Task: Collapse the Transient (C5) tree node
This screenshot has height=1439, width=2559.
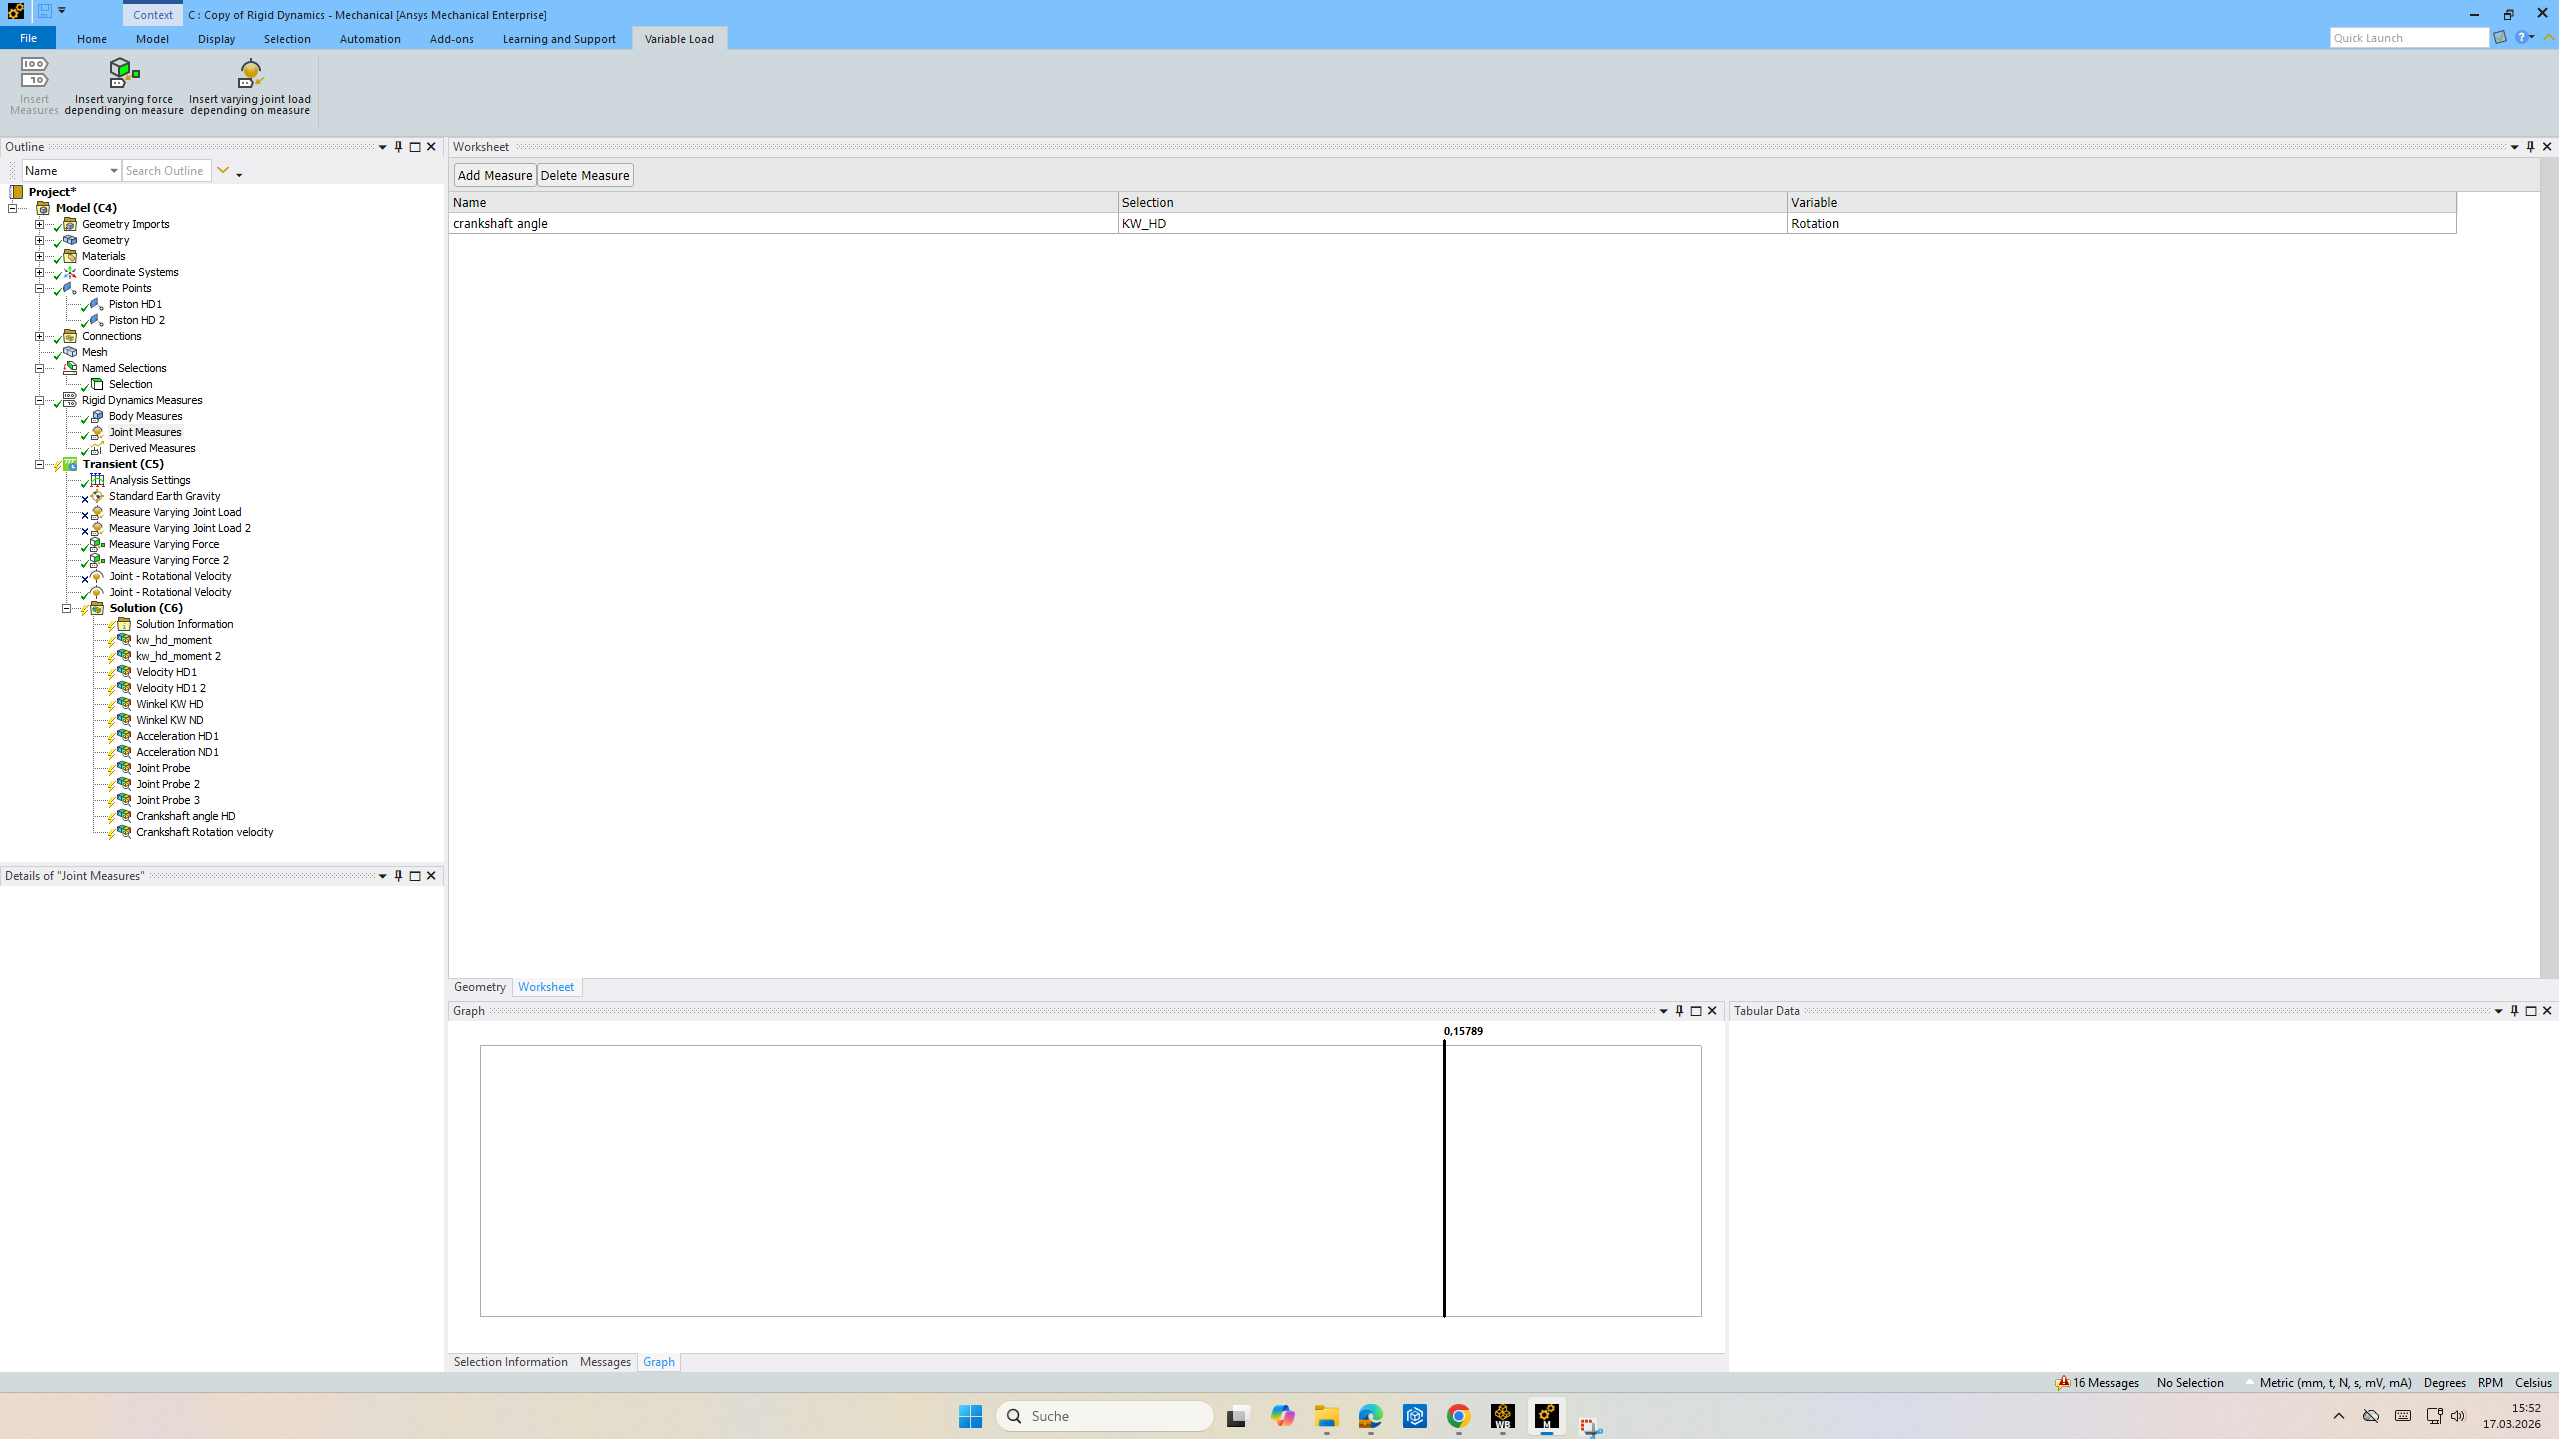Action: 40,464
